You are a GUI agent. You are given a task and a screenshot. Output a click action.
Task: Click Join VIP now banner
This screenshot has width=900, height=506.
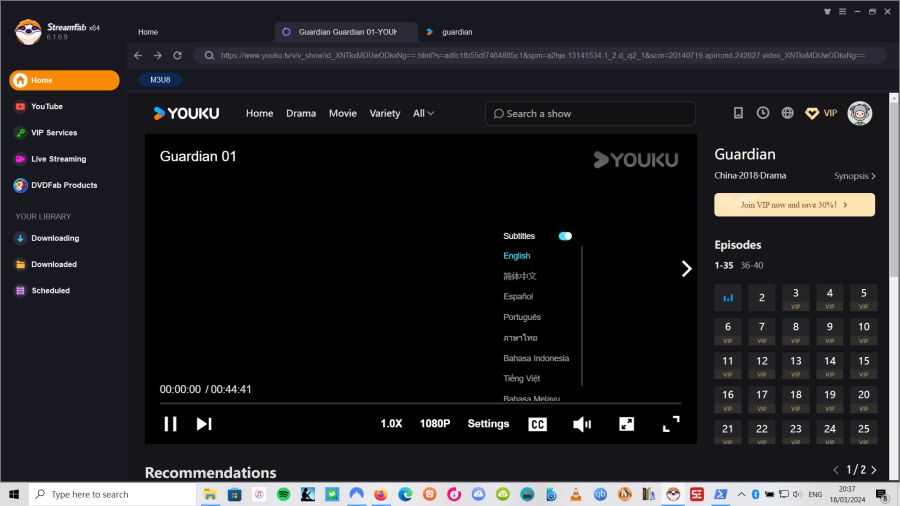point(794,204)
